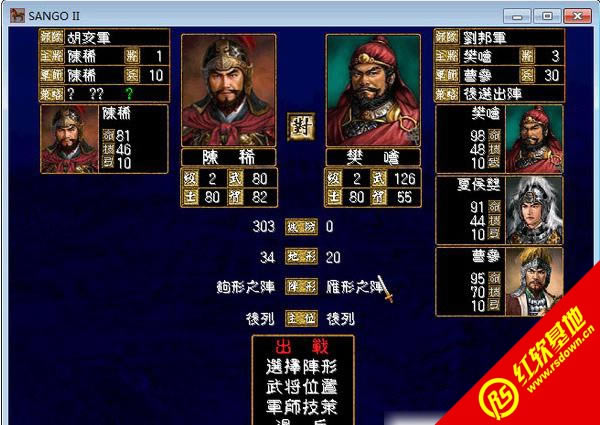Screen dimensions: 600x425
Task: Click the SANGO II horse title icon
Action: click(x=17, y=16)
